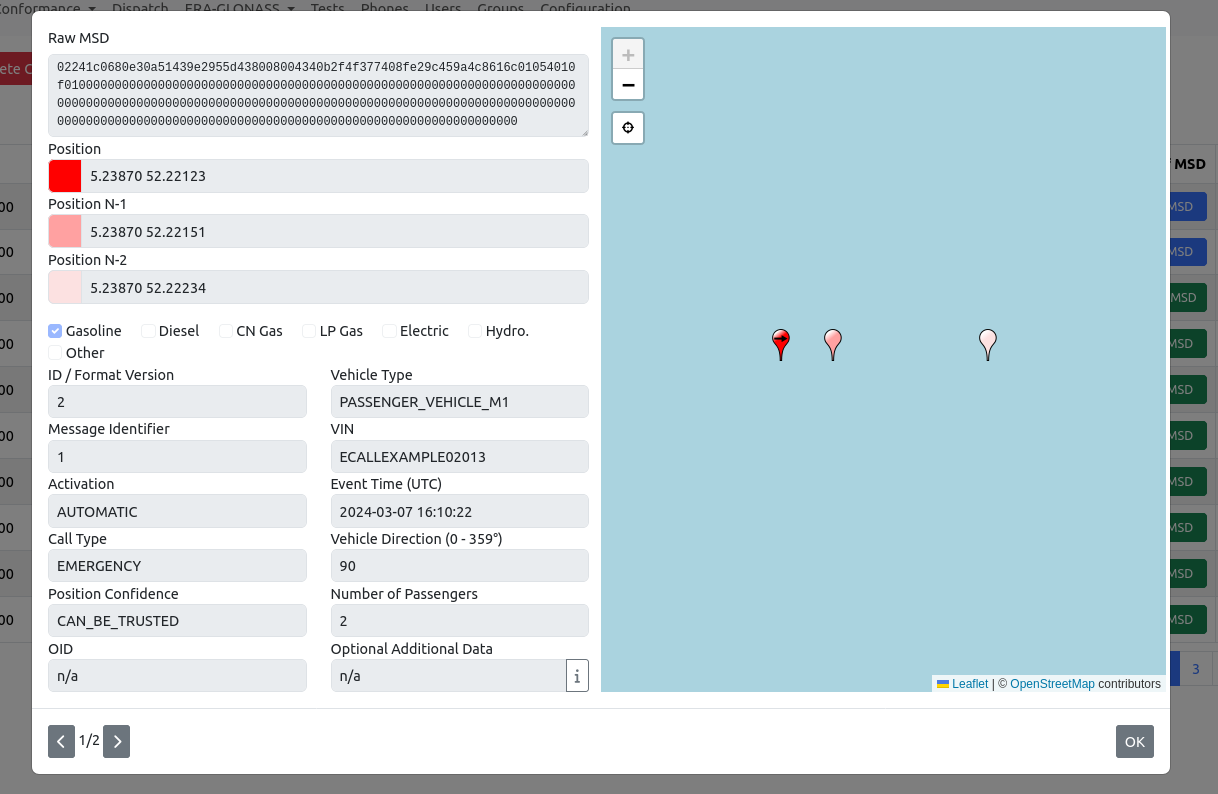The width and height of the screenshot is (1218, 794).
Task: Click the Leaflet attribution flag icon
Action: (942, 683)
